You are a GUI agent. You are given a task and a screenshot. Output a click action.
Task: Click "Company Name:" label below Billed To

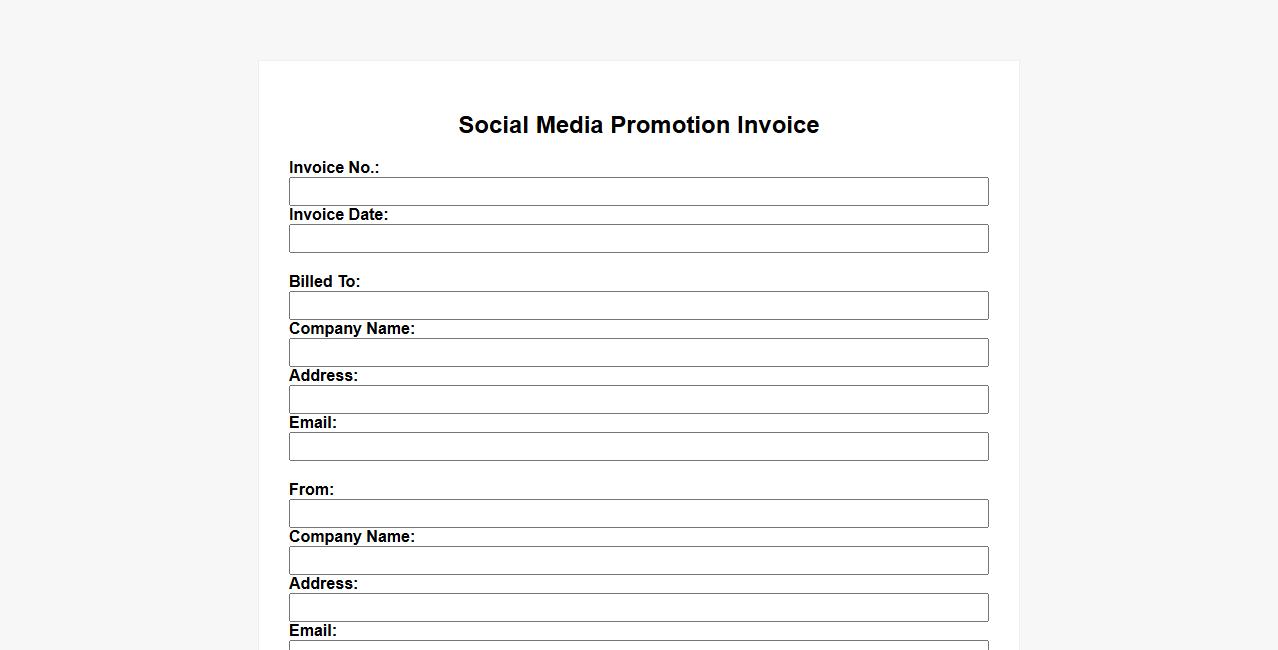tap(351, 329)
